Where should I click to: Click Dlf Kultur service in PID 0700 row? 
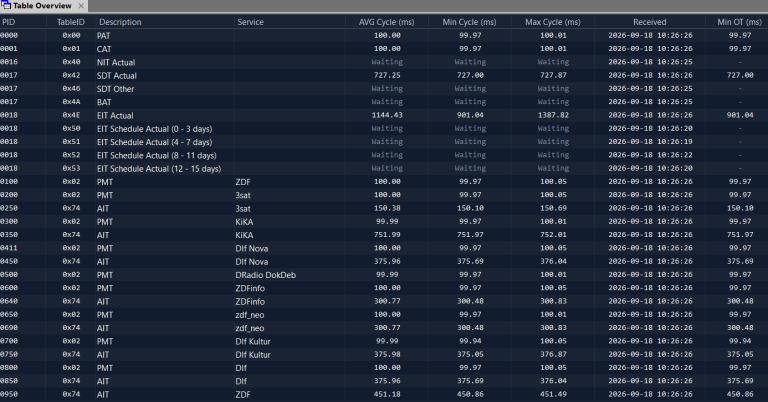pos(253,341)
